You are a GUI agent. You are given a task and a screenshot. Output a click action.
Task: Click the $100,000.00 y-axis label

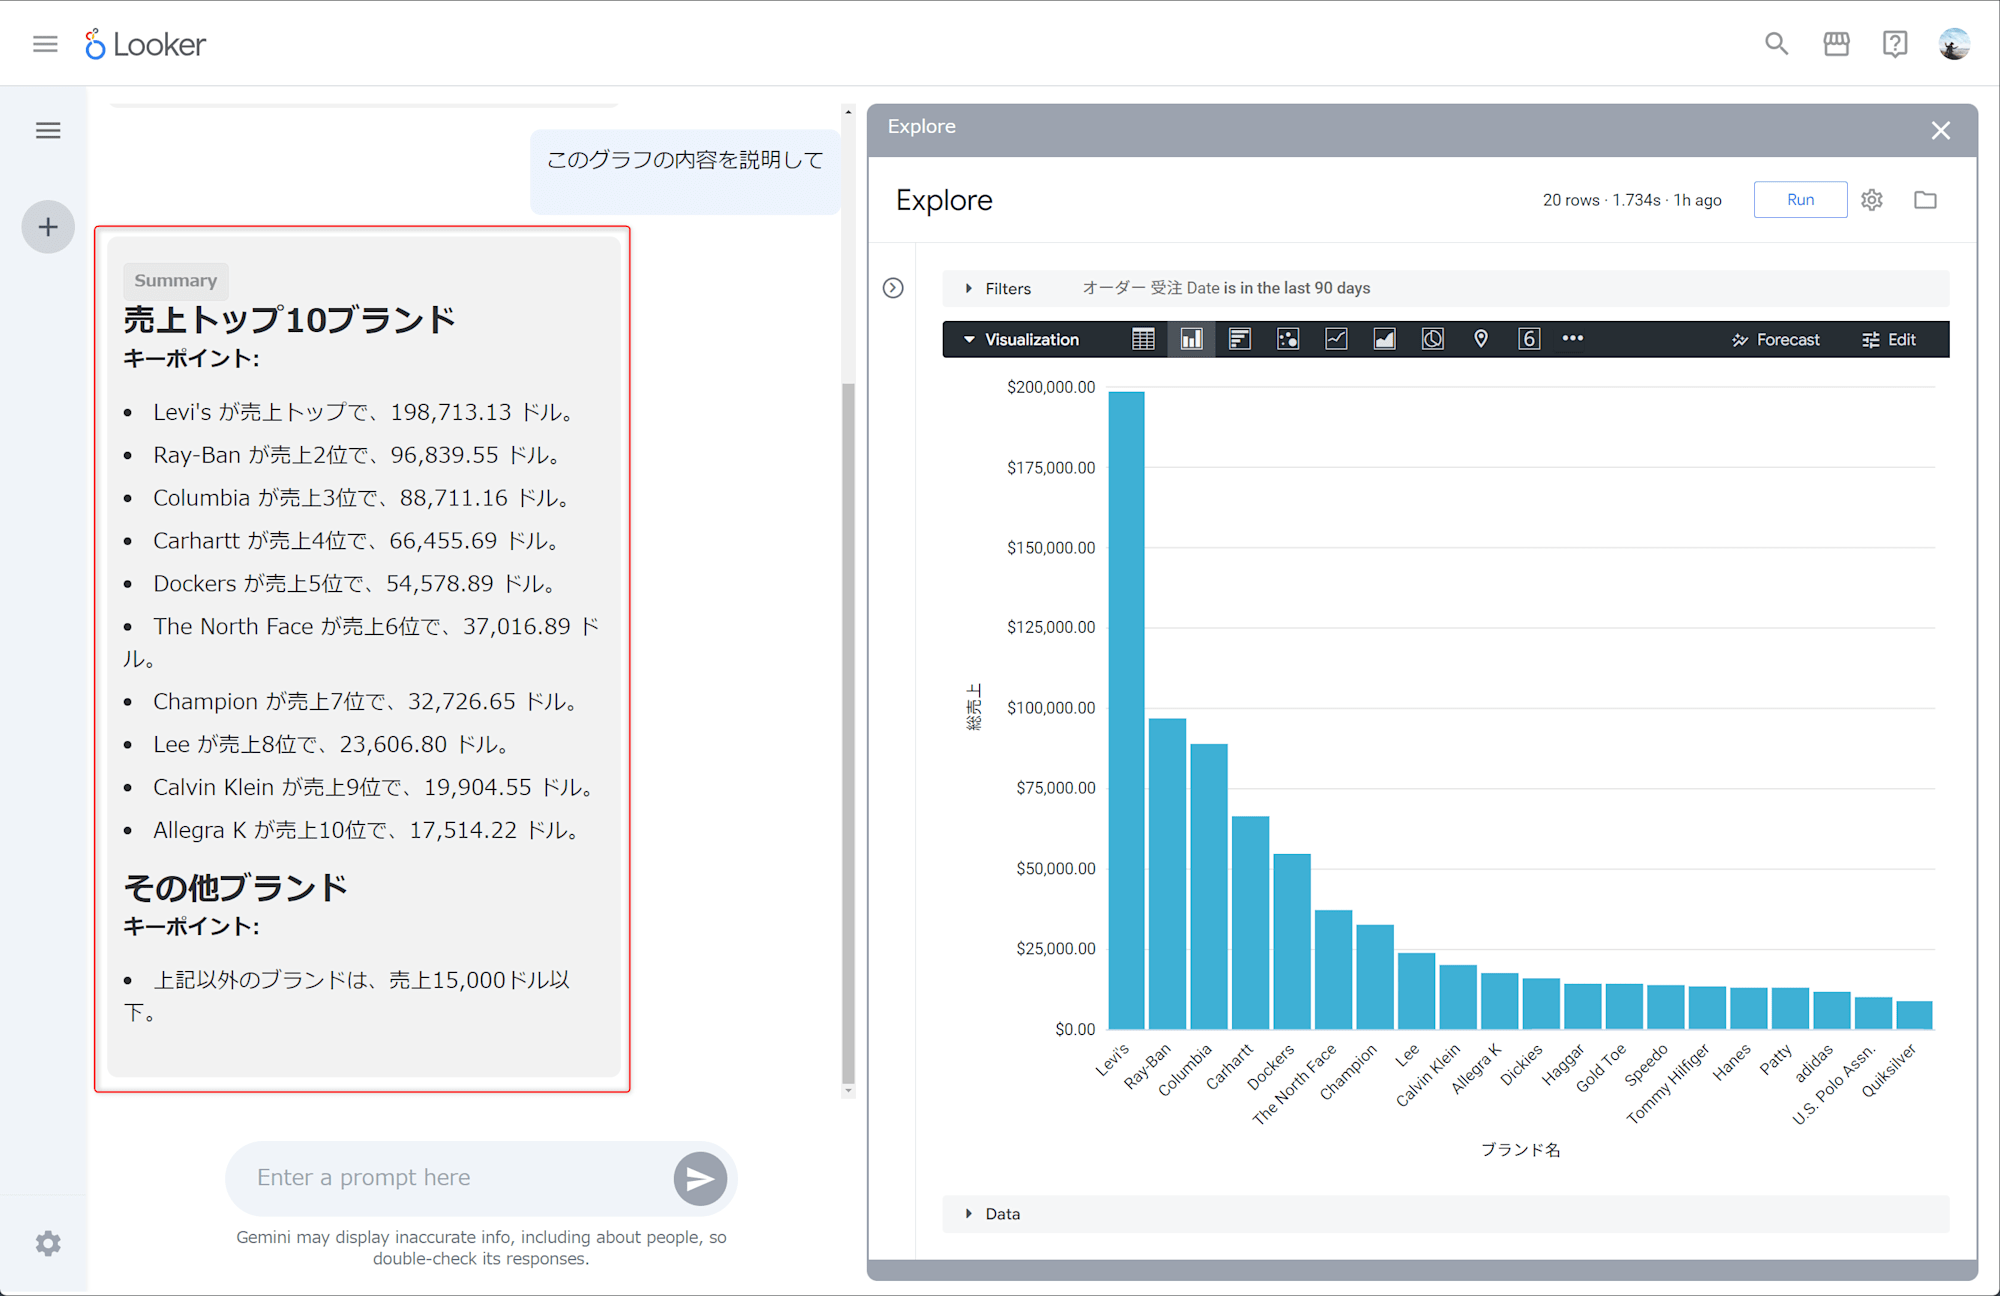pyautogui.click(x=1051, y=708)
